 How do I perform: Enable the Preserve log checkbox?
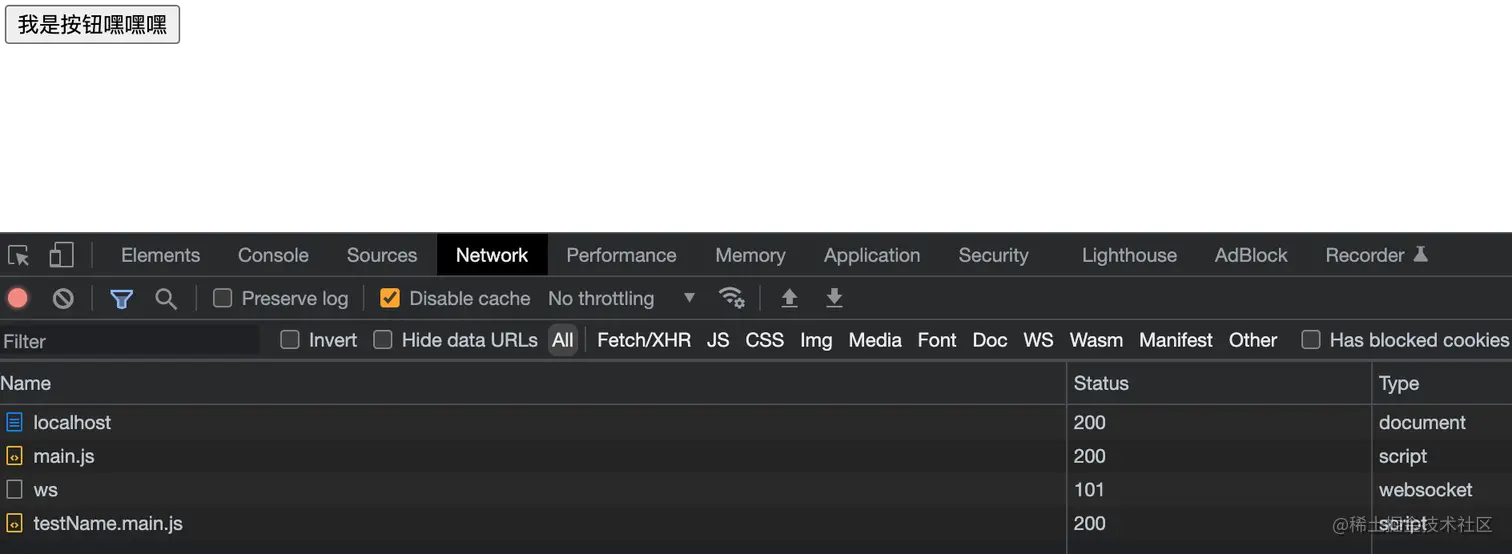click(223, 298)
